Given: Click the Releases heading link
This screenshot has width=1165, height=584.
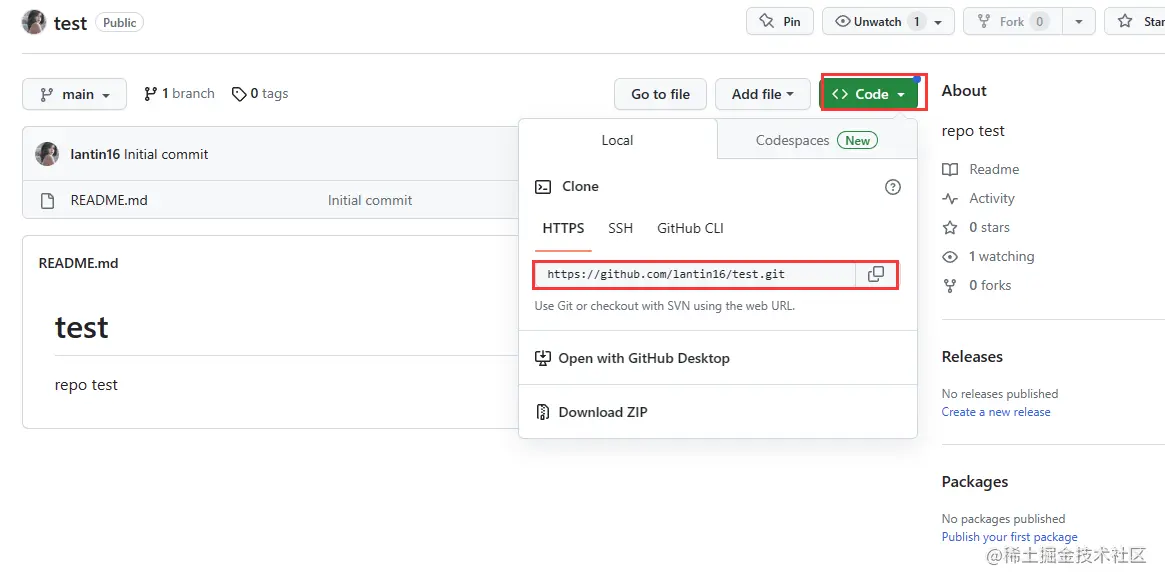Looking at the screenshot, I should coord(973,357).
